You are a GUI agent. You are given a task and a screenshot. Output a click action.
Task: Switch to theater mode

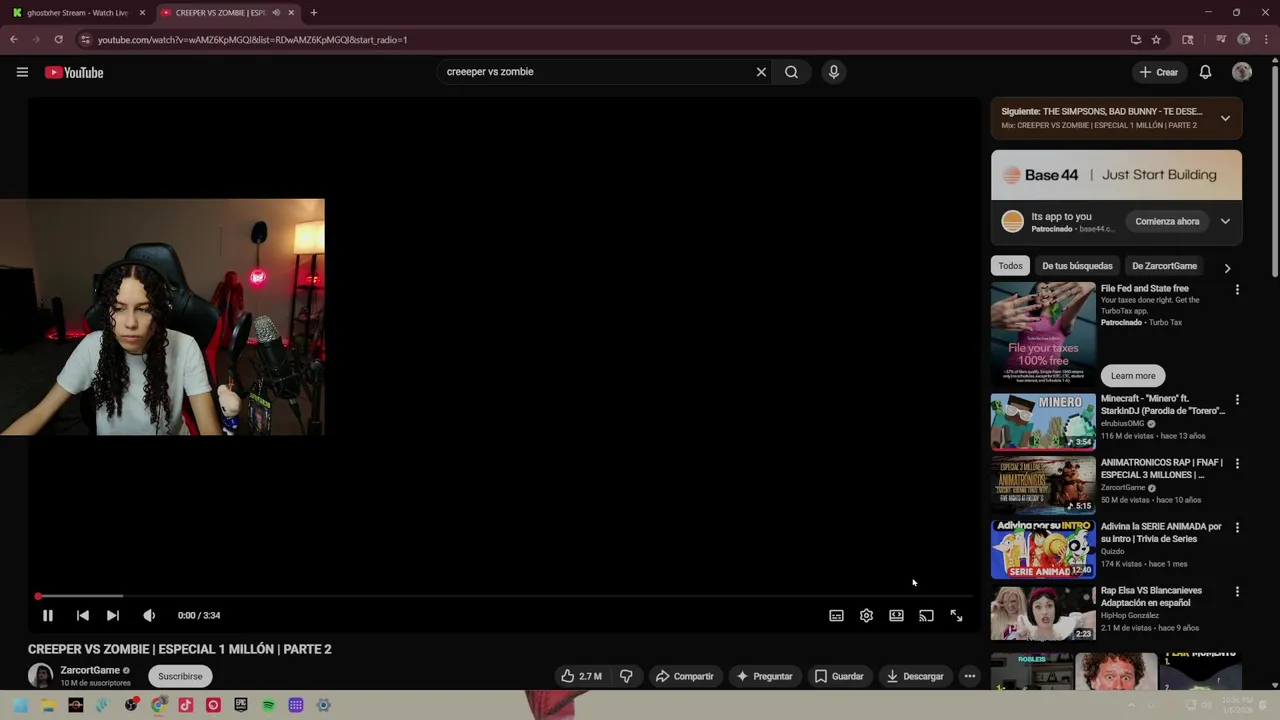896,616
